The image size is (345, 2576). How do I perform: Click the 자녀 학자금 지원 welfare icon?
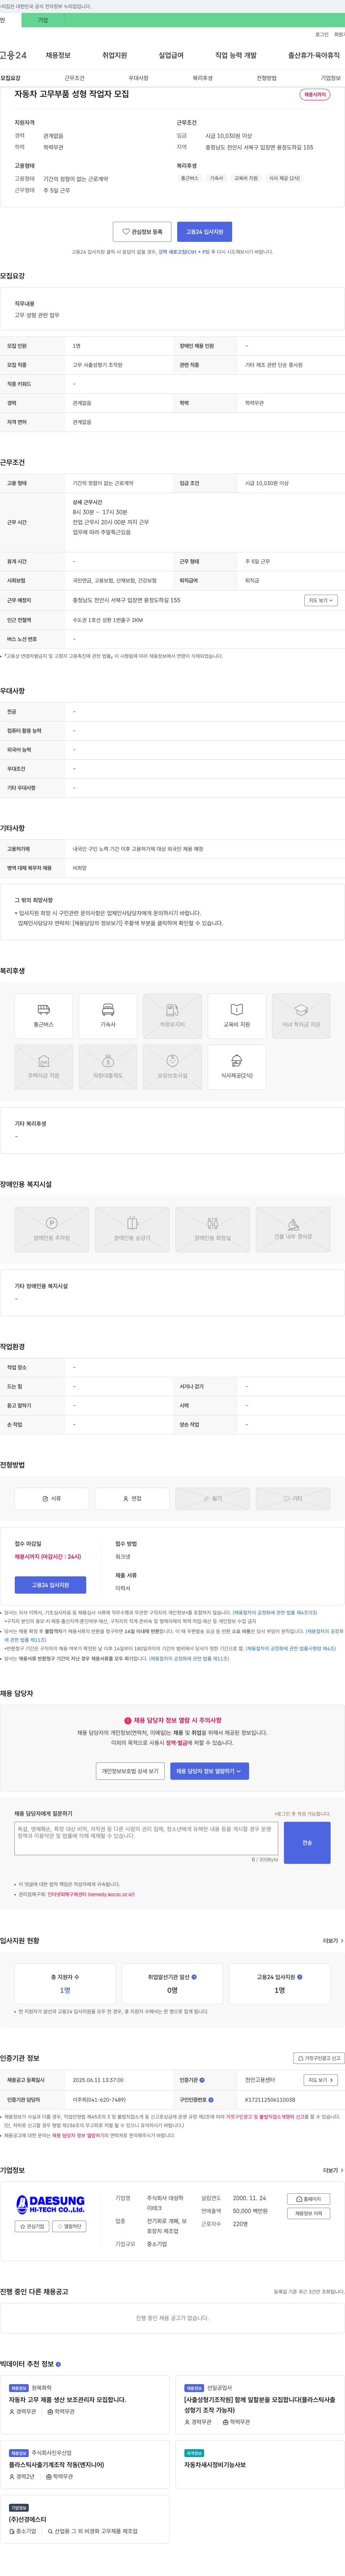coord(301,1016)
